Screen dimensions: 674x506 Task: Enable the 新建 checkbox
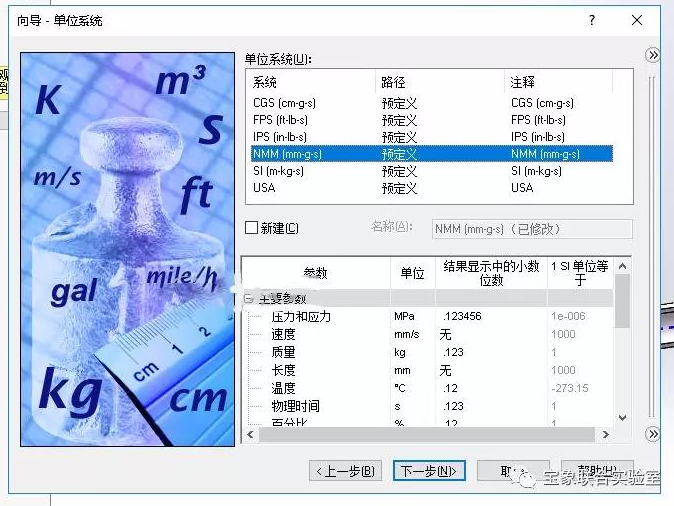click(x=251, y=228)
